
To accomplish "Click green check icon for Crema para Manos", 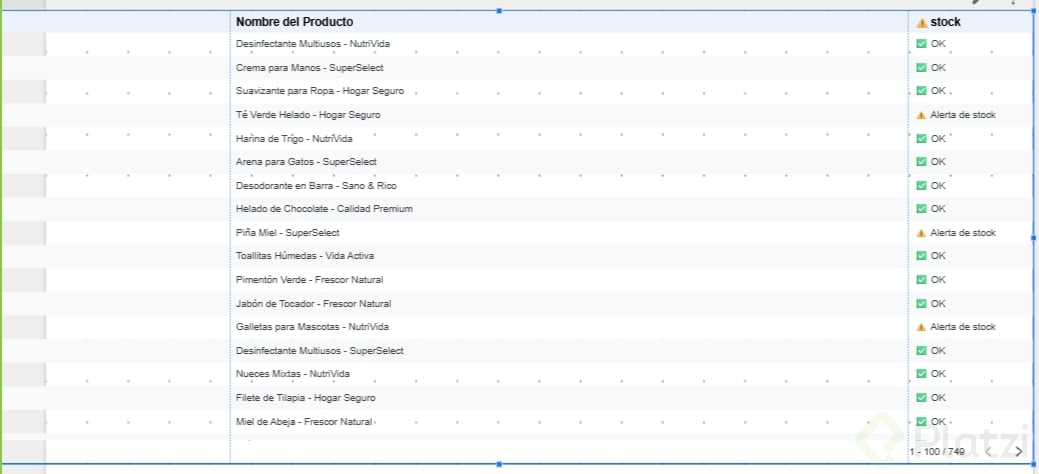I will point(921,68).
